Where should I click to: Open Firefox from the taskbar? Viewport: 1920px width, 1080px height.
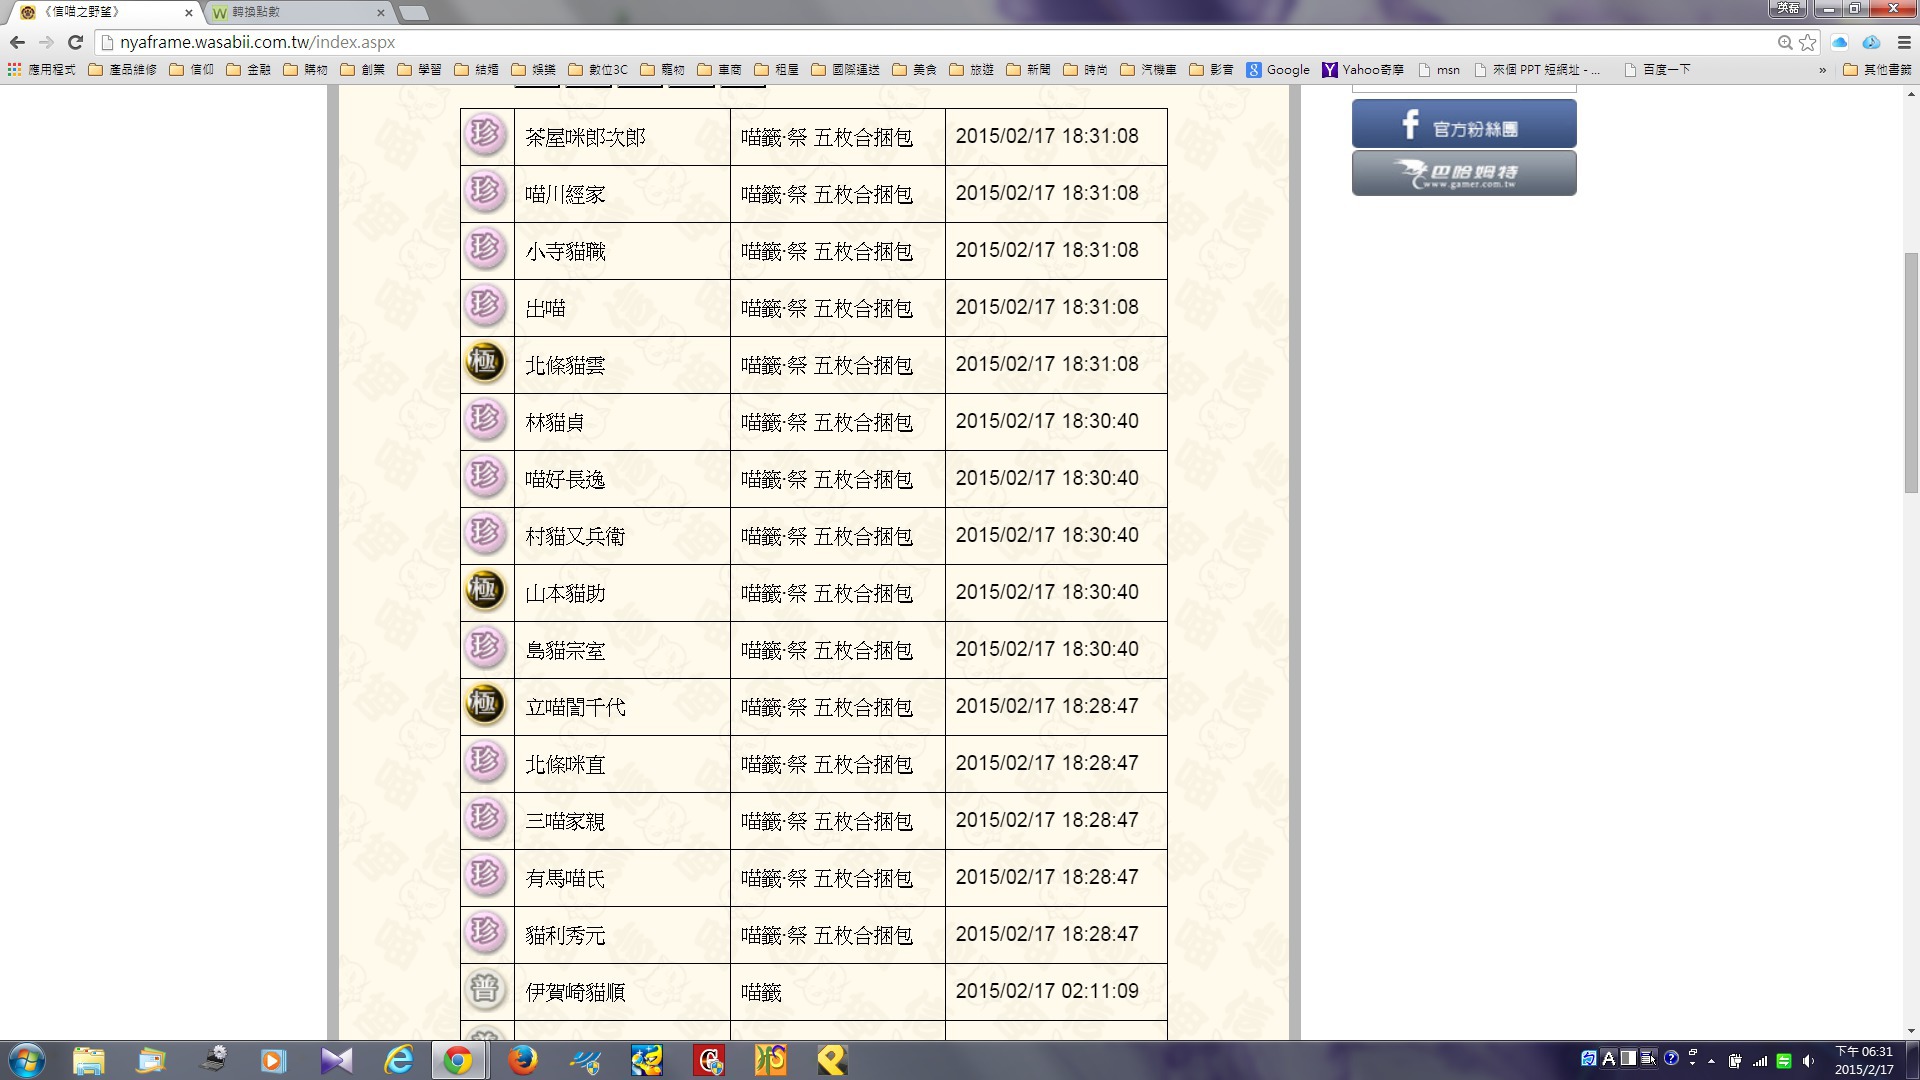click(x=522, y=1060)
